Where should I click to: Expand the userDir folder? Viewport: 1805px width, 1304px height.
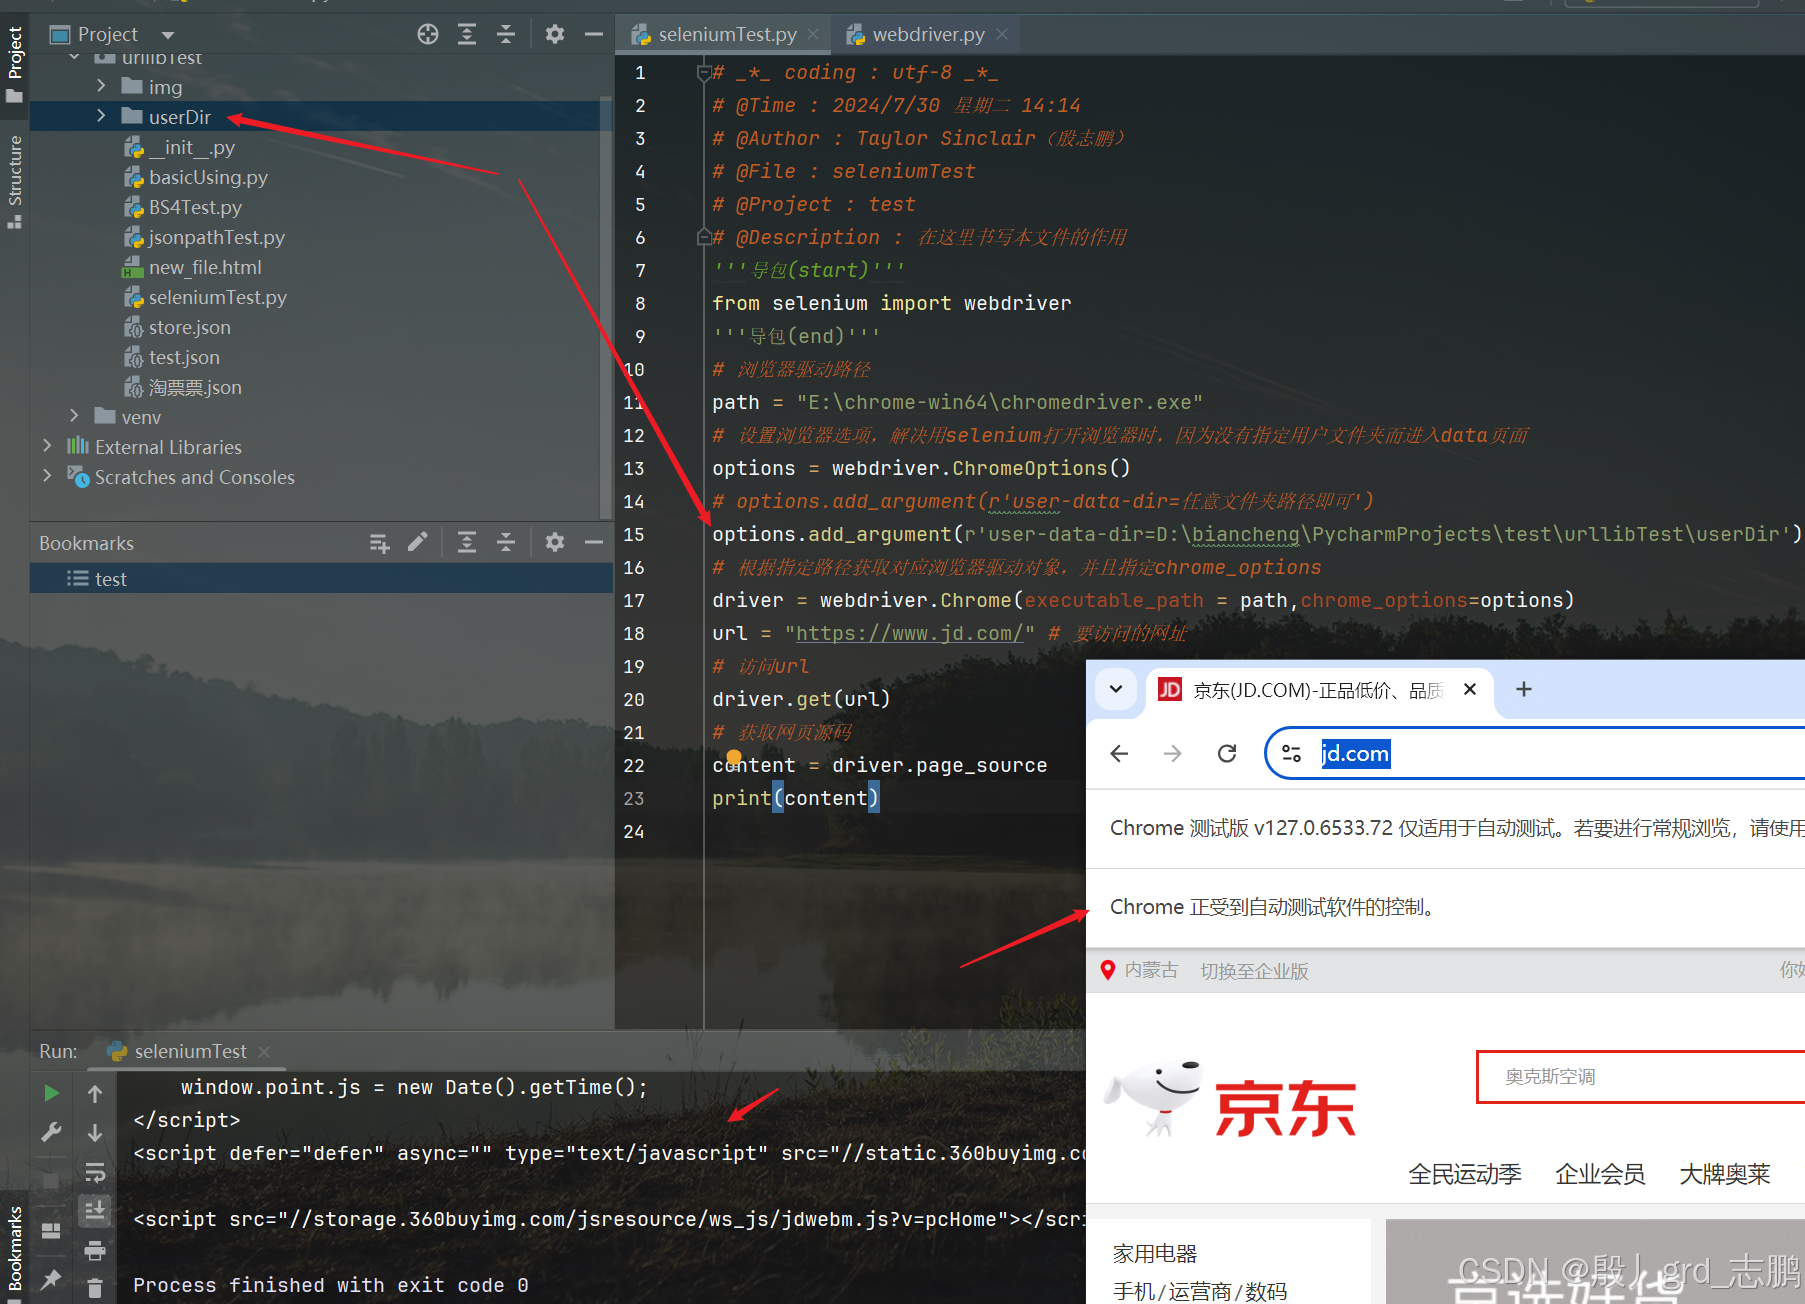click(101, 116)
